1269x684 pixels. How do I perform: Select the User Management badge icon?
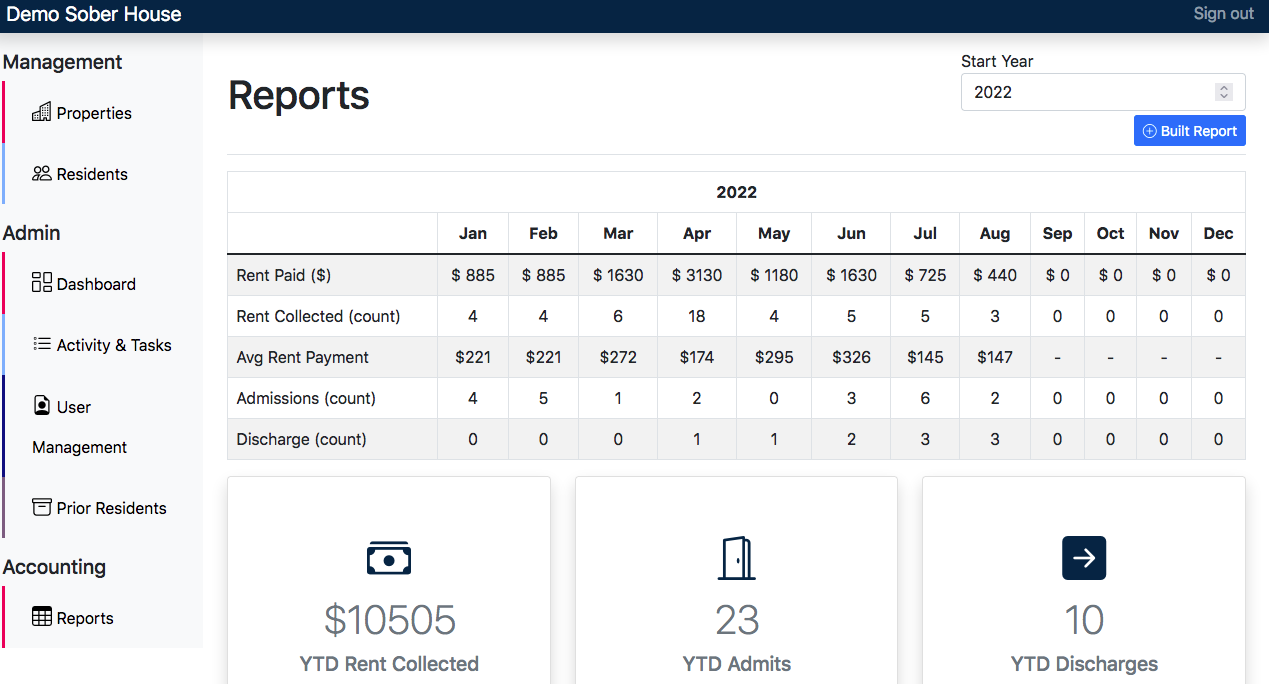coord(41,406)
